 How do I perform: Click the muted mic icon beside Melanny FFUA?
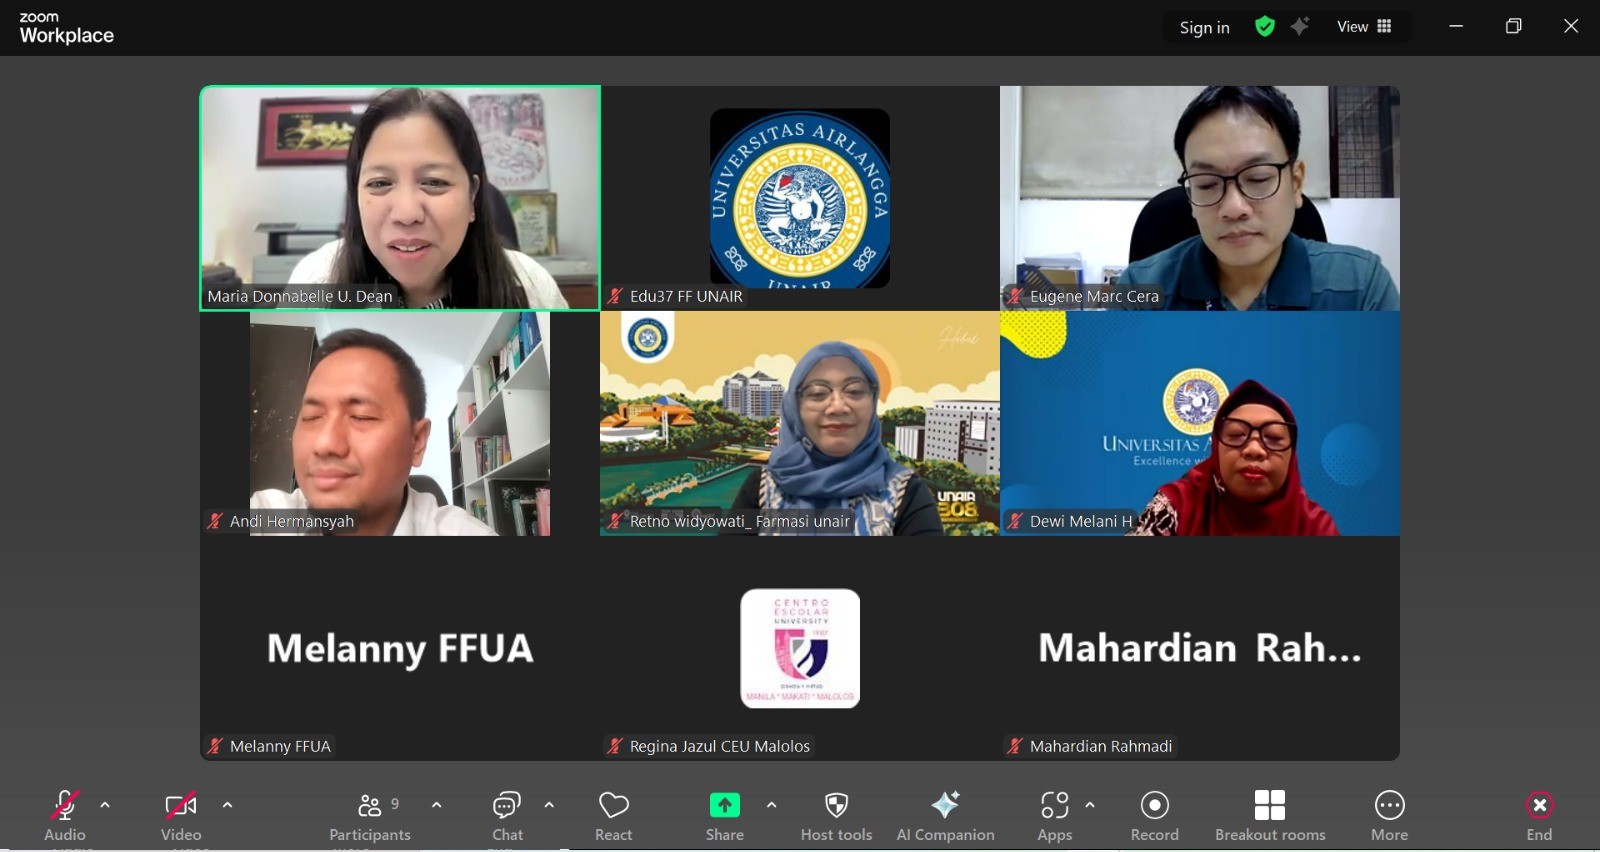[215, 746]
